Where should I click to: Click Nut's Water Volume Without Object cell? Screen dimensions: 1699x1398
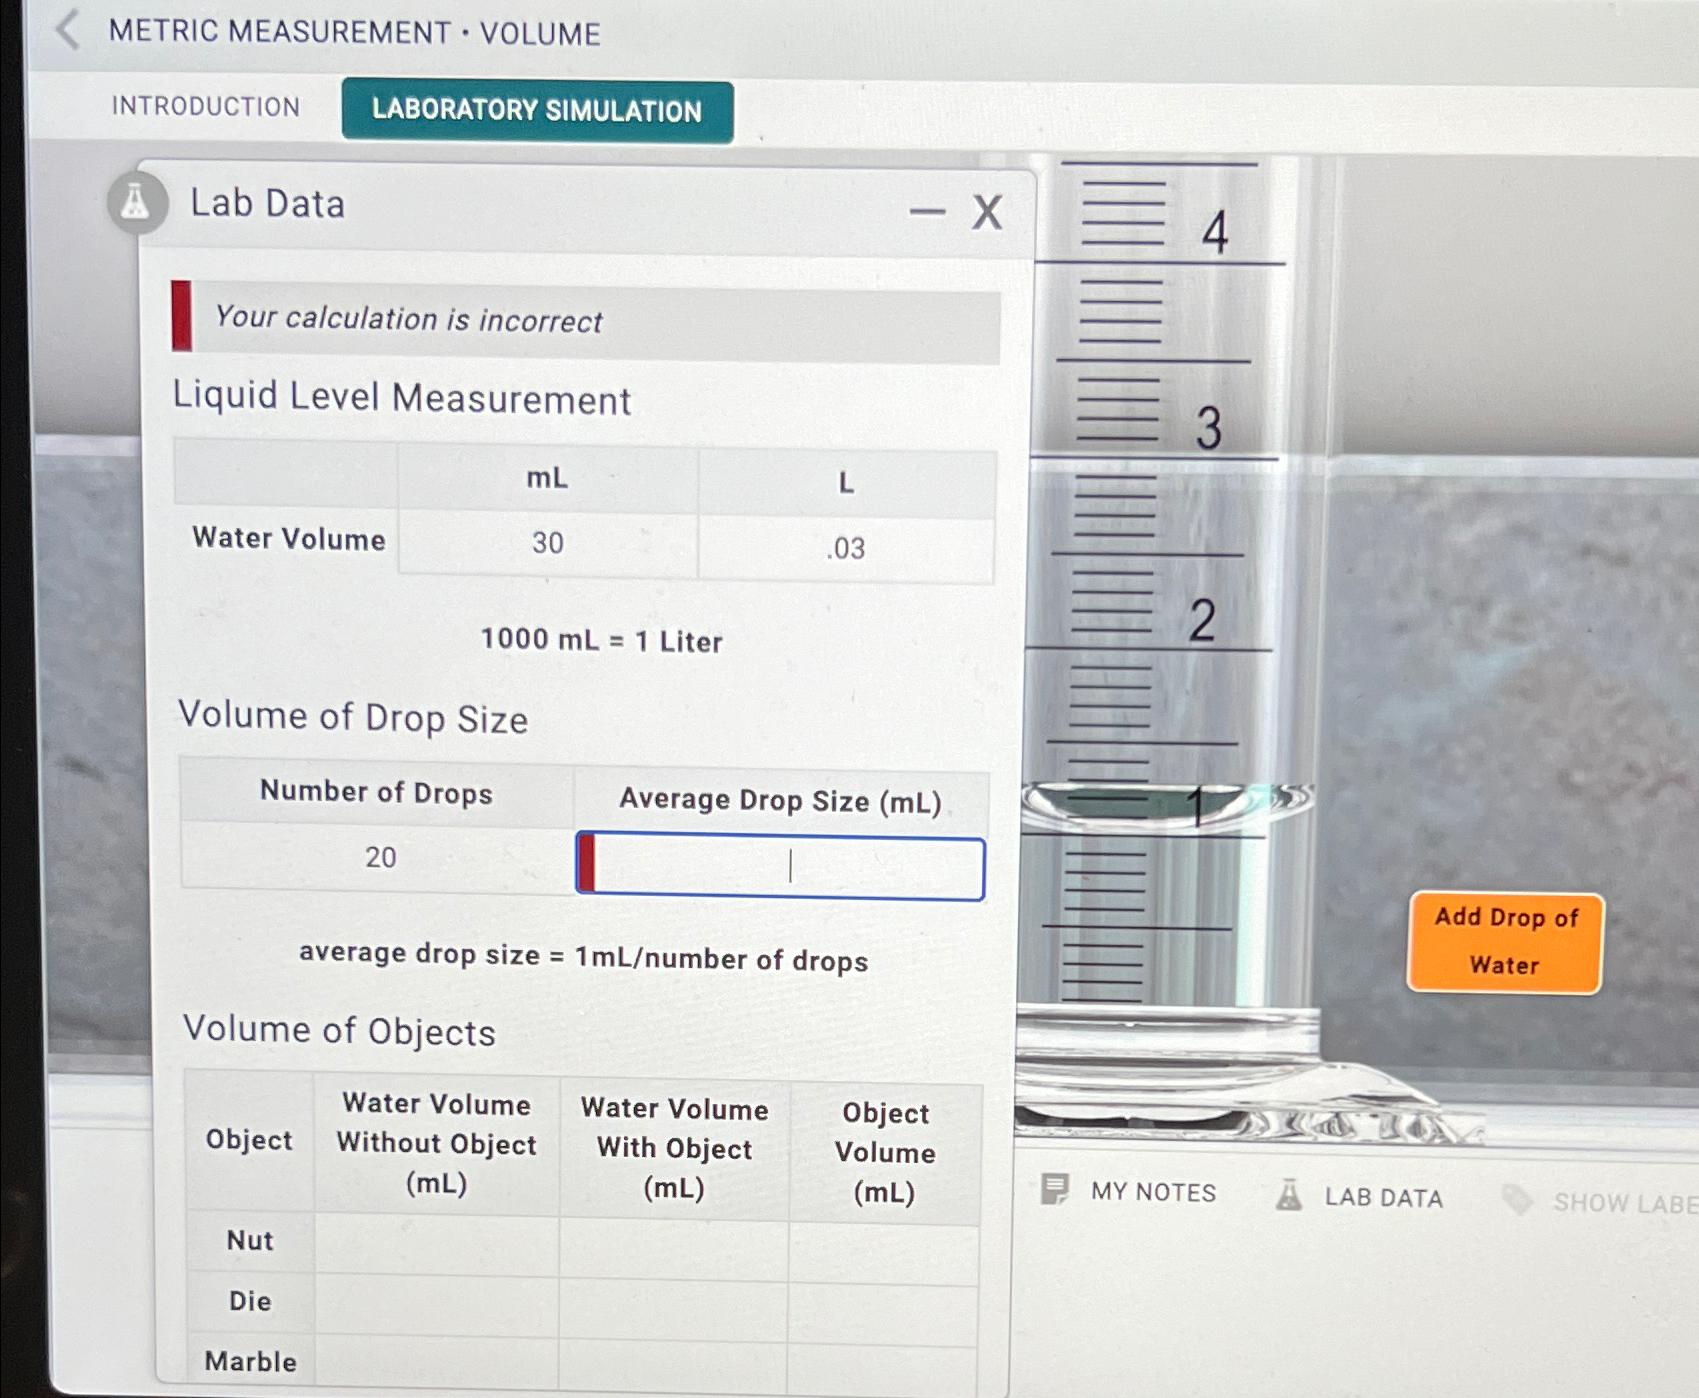438,1241
